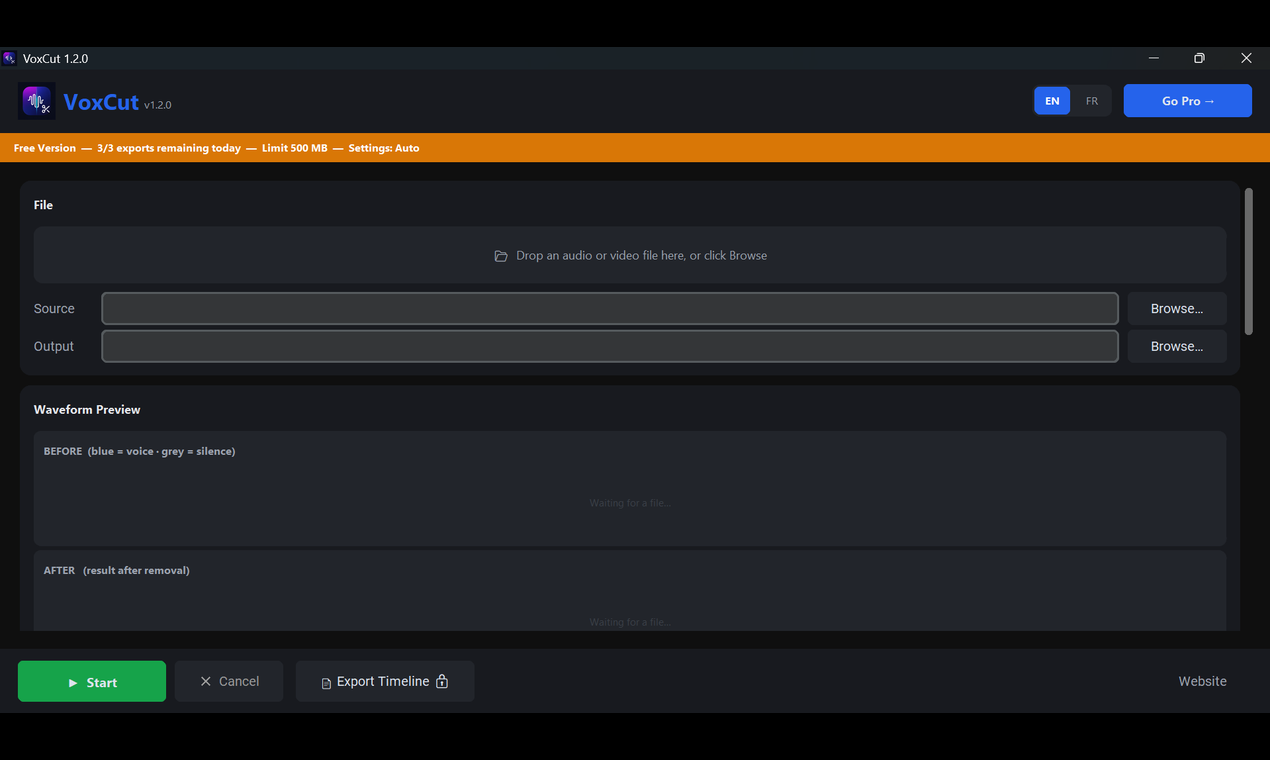
Task: Click the play triangle icon on Start
Action: [x=73, y=683]
